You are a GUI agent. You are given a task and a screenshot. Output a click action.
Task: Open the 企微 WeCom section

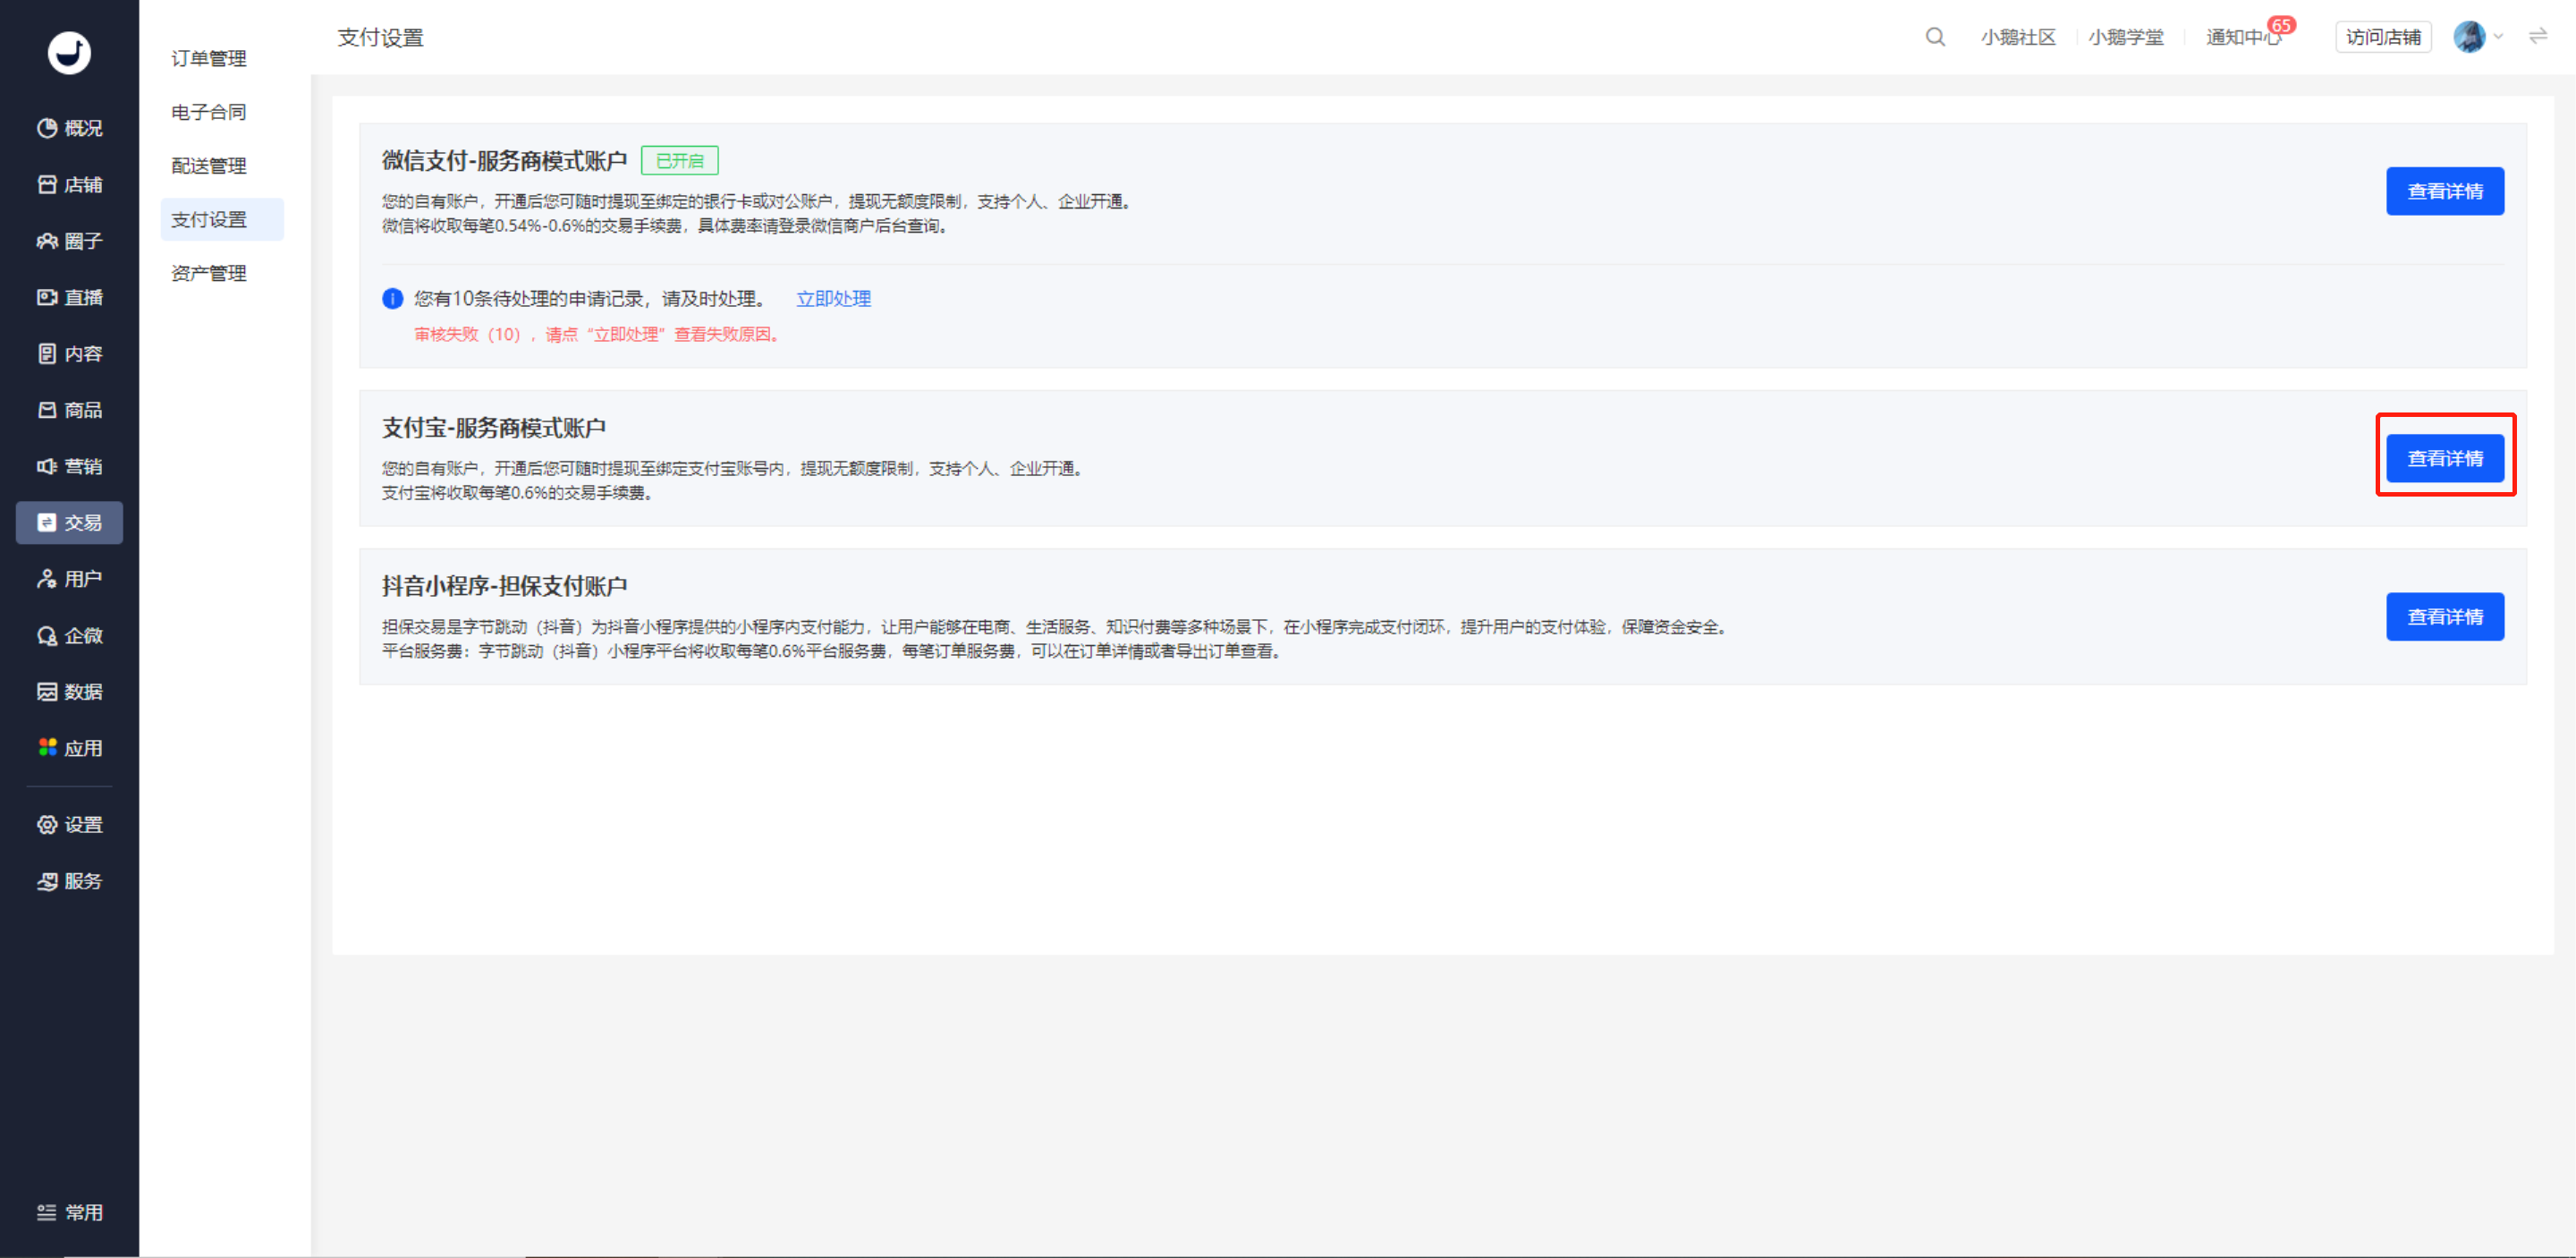(x=69, y=635)
